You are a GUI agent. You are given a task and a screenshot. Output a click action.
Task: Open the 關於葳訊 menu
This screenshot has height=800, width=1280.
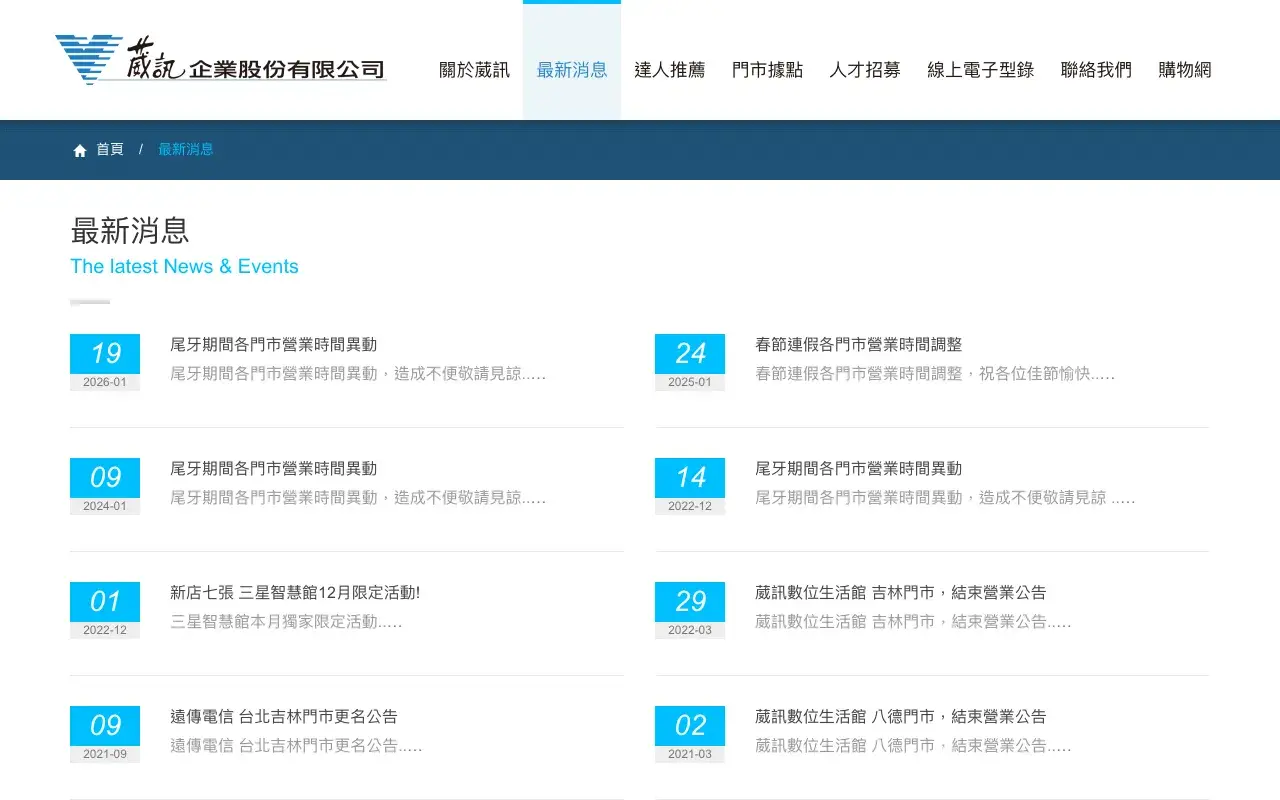point(474,70)
